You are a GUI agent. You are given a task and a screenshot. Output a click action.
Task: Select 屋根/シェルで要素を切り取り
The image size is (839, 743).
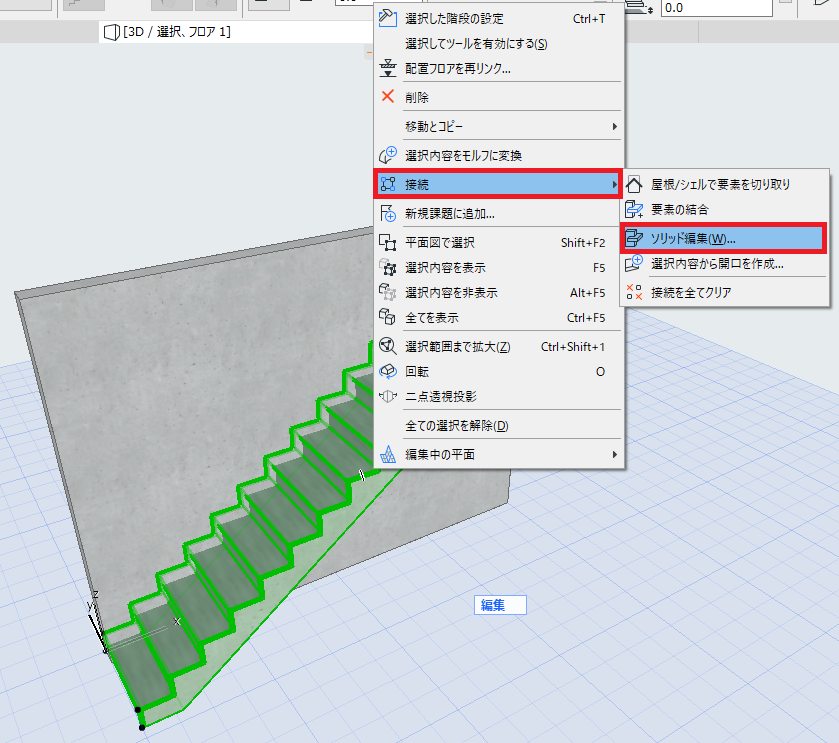click(724, 185)
